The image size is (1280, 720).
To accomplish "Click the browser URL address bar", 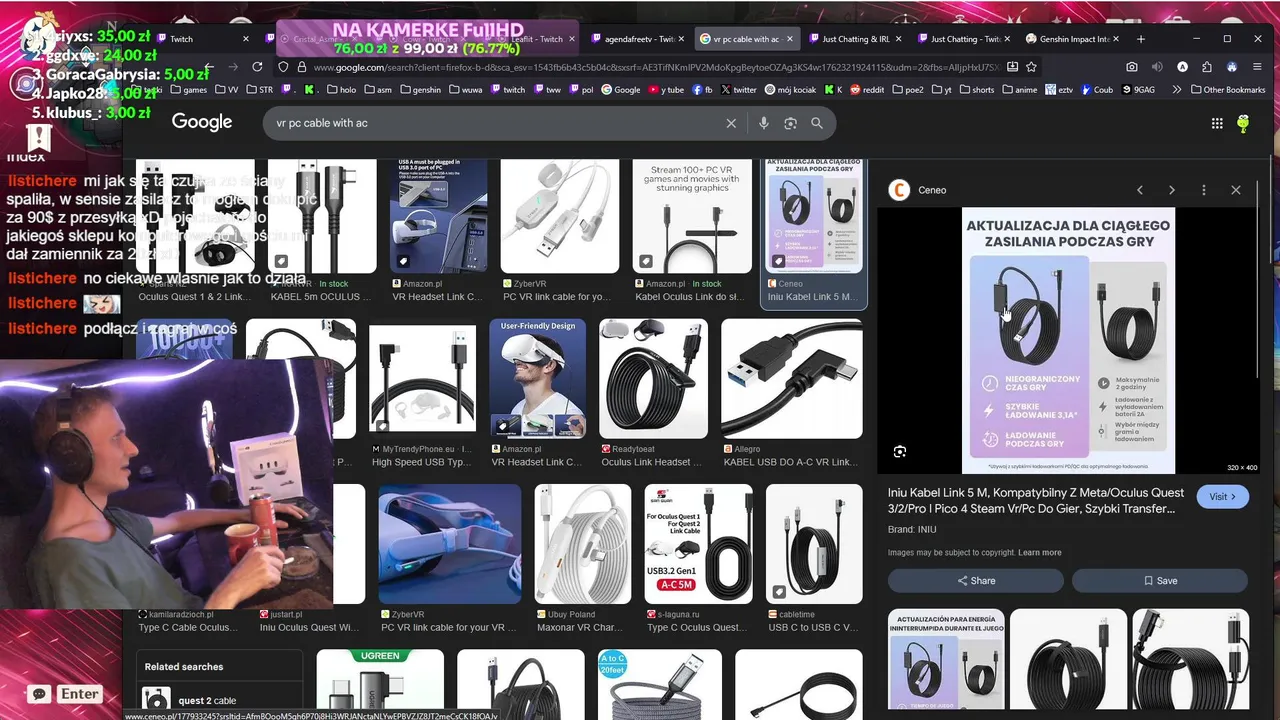I will click(x=655, y=67).
